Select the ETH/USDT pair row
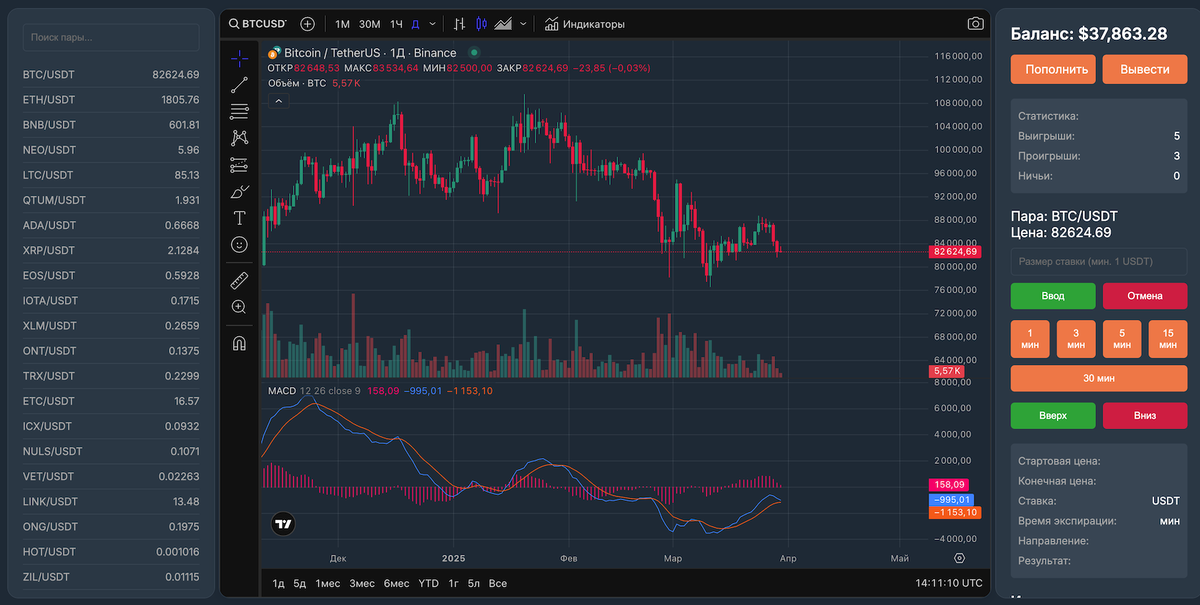 coord(111,100)
